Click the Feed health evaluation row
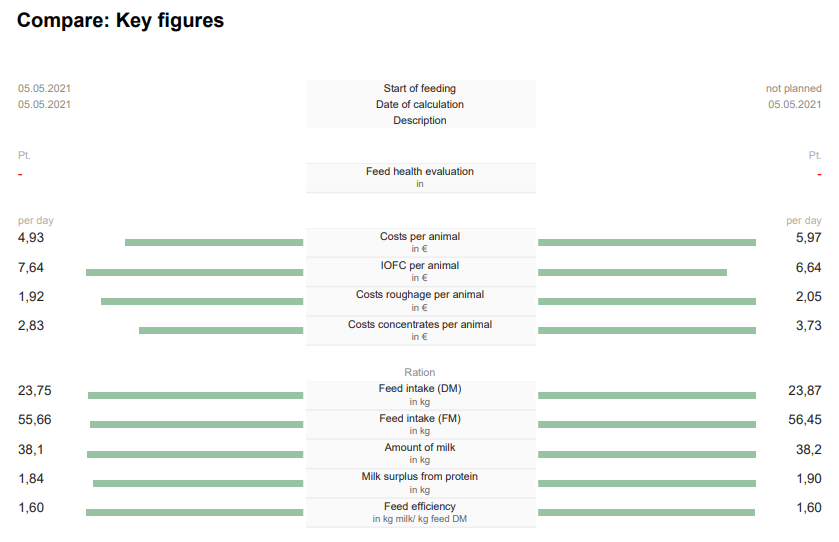Viewport: 839px width, 542px height. click(x=421, y=178)
